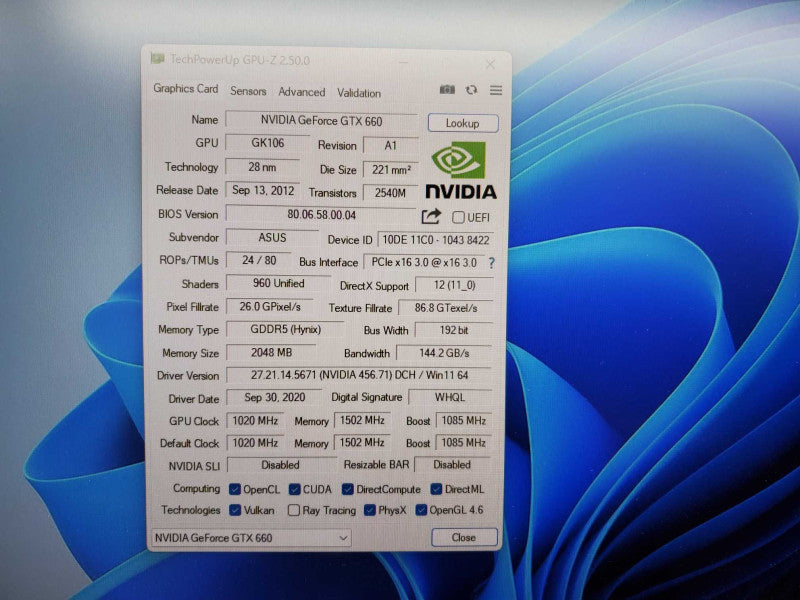
Task: Click the Bus Interface question mark
Action: [x=491, y=263]
